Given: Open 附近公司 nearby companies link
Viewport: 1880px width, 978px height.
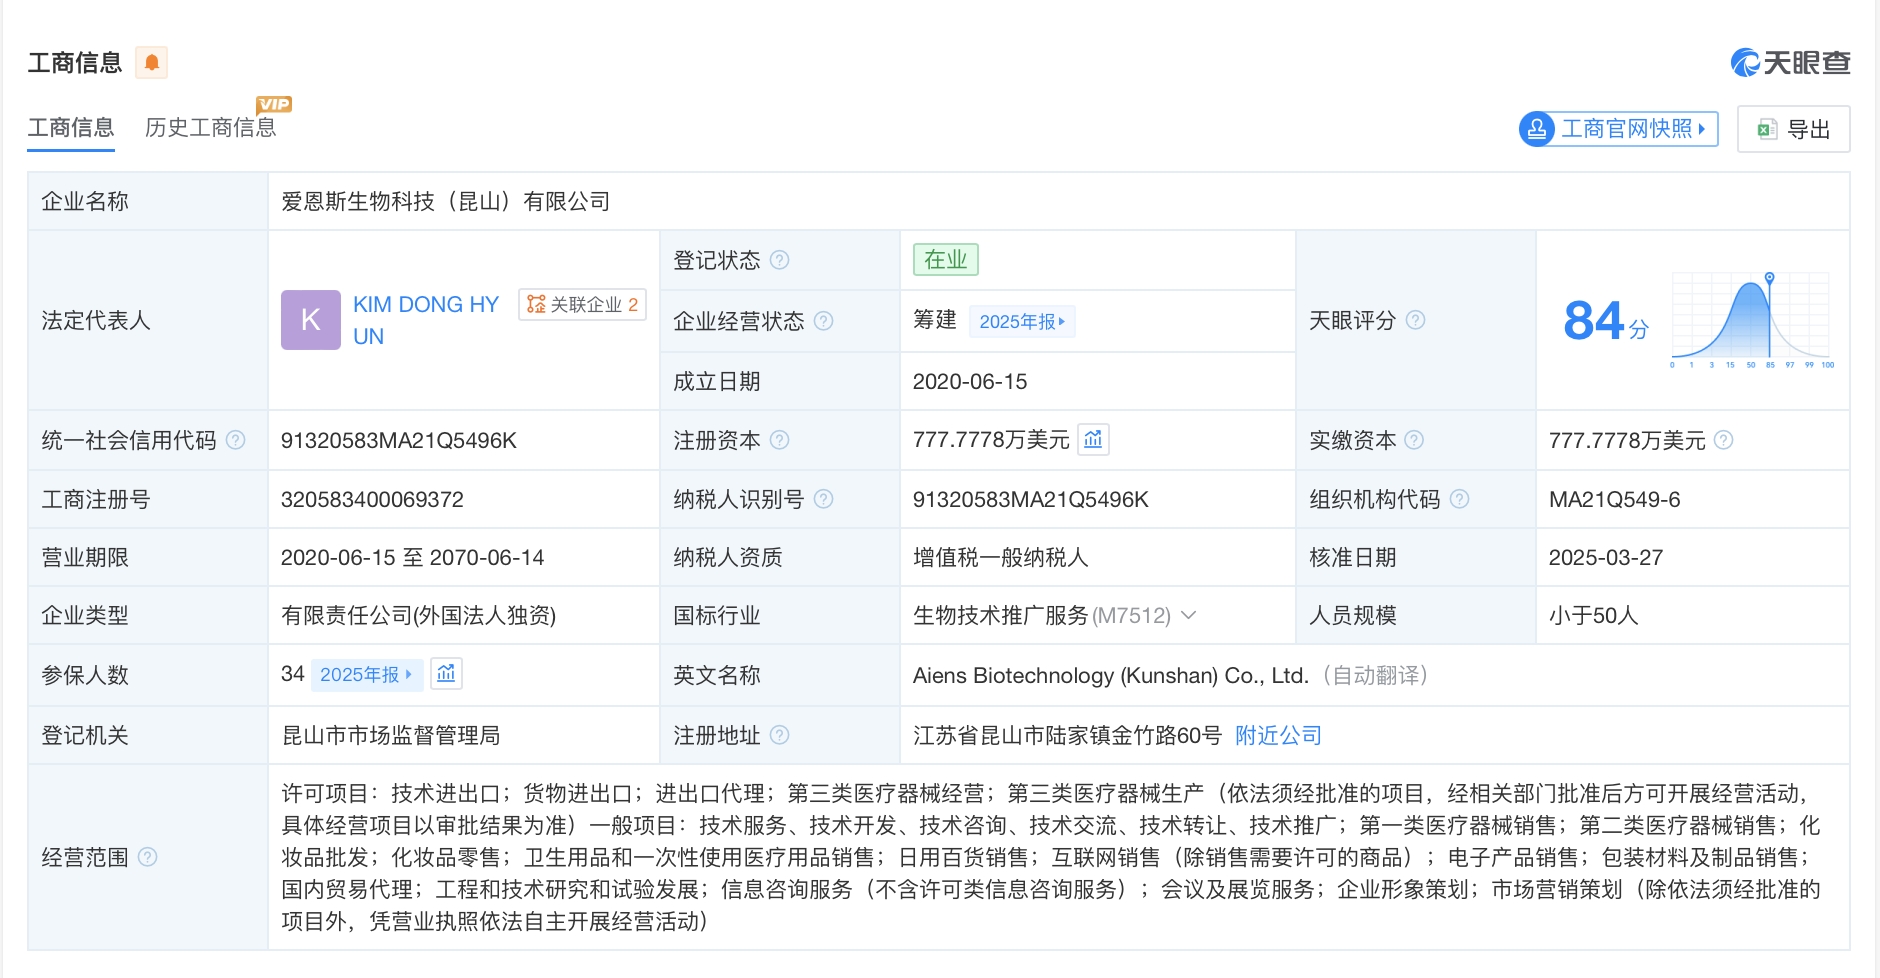Looking at the screenshot, I should 1278,736.
